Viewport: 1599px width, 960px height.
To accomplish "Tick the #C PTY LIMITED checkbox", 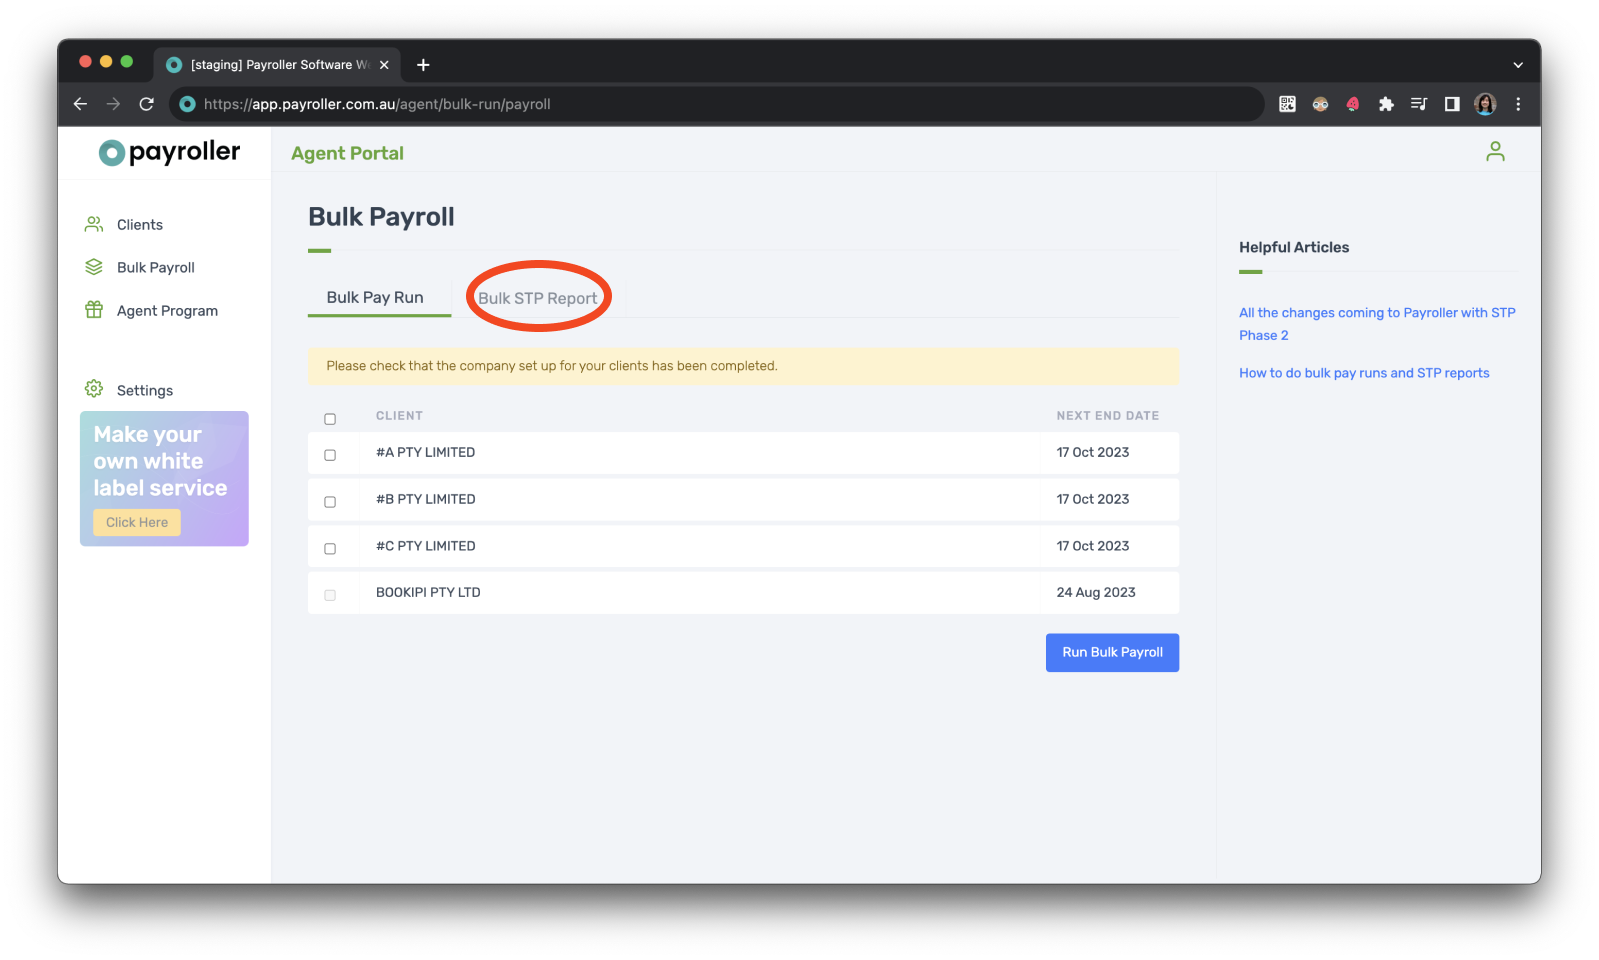I will [x=330, y=549].
